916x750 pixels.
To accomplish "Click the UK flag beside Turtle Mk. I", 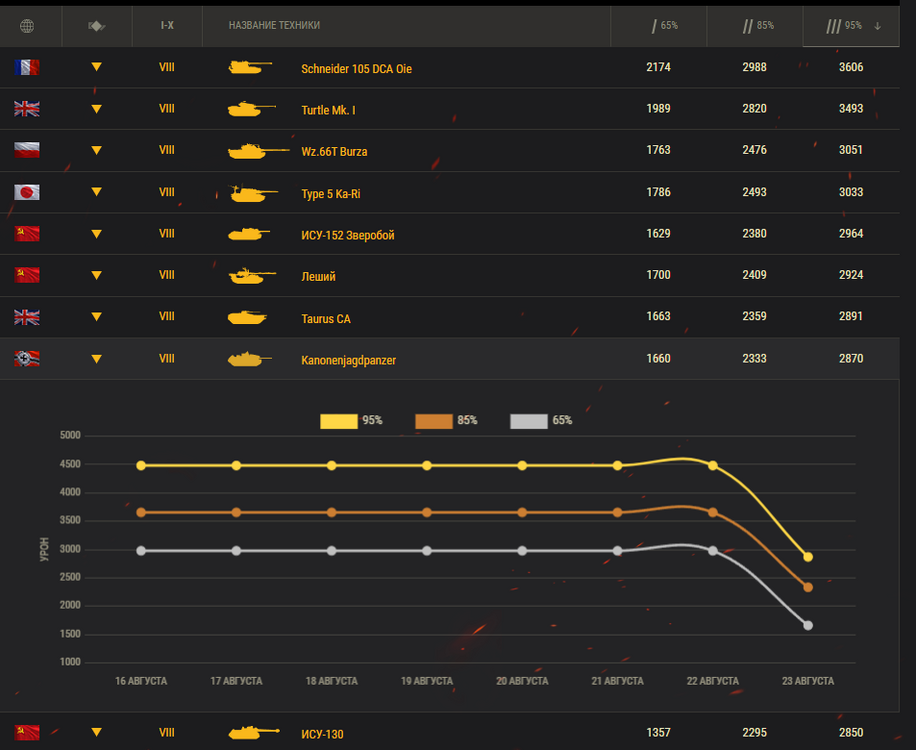I will (x=27, y=109).
